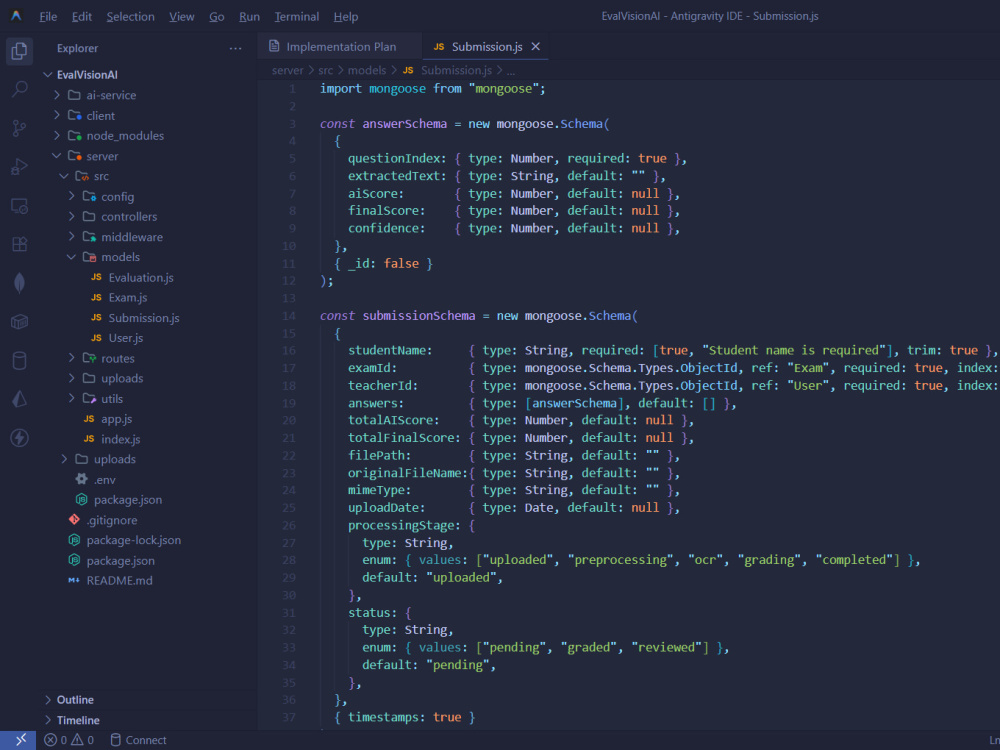Click the document icon on Implementation Plan tab
This screenshot has height=750, width=1000.
(x=274, y=46)
